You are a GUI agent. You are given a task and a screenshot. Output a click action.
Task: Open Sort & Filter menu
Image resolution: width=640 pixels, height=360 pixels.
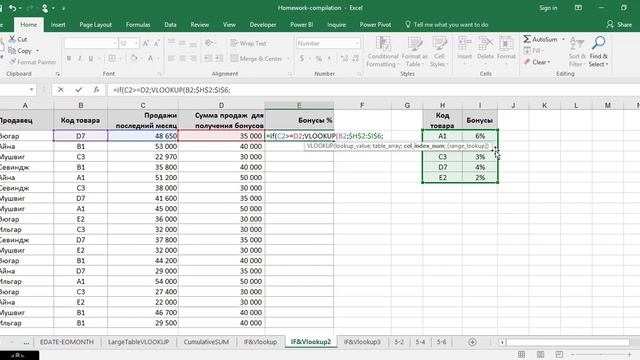[x=577, y=52]
